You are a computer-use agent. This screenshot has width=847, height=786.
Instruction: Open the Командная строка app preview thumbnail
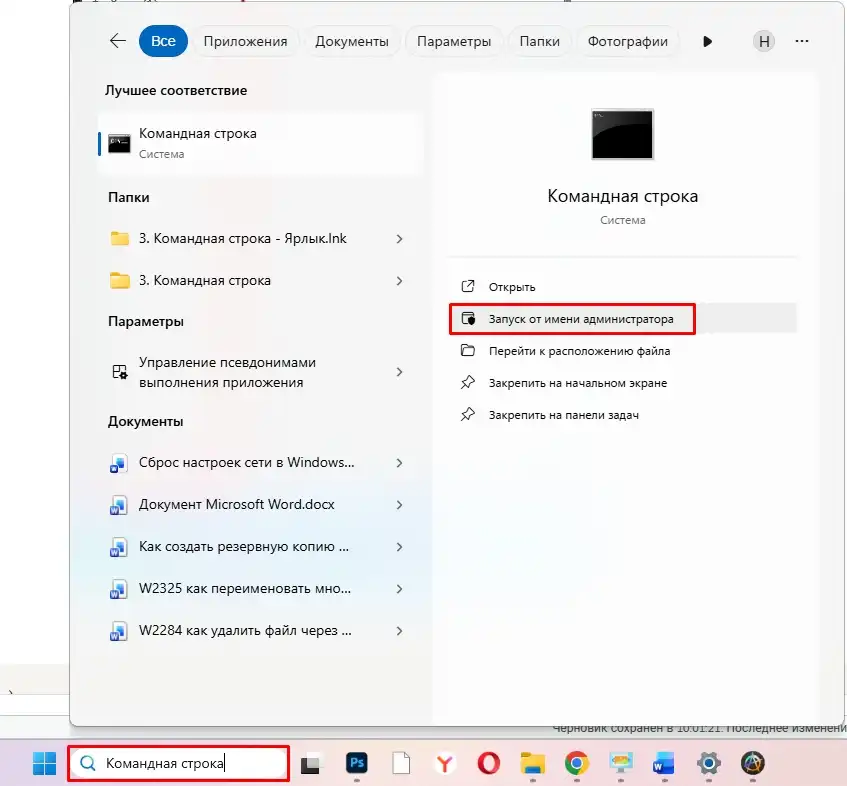pyautogui.click(x=622, y=134)
